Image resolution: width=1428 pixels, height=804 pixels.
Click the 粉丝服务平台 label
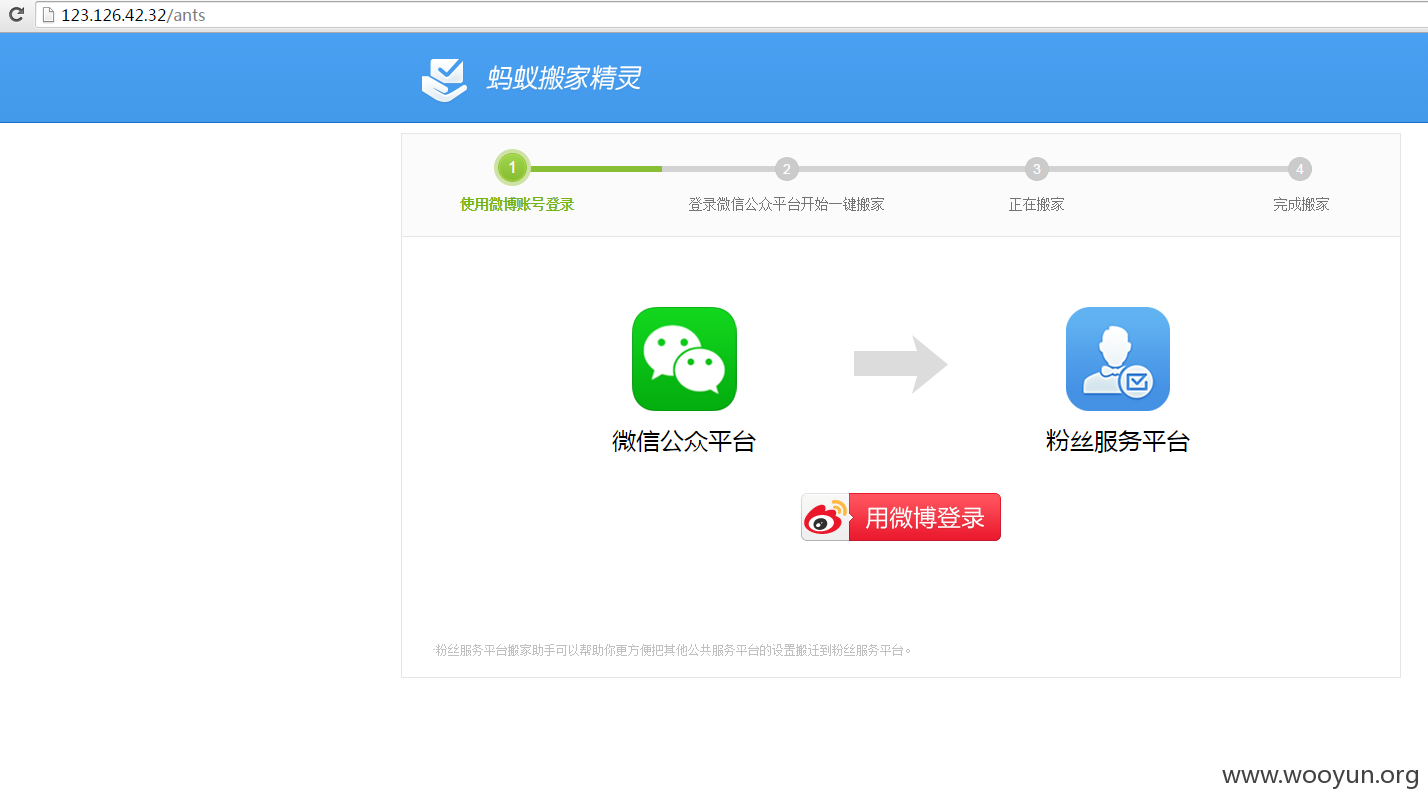1118,441
